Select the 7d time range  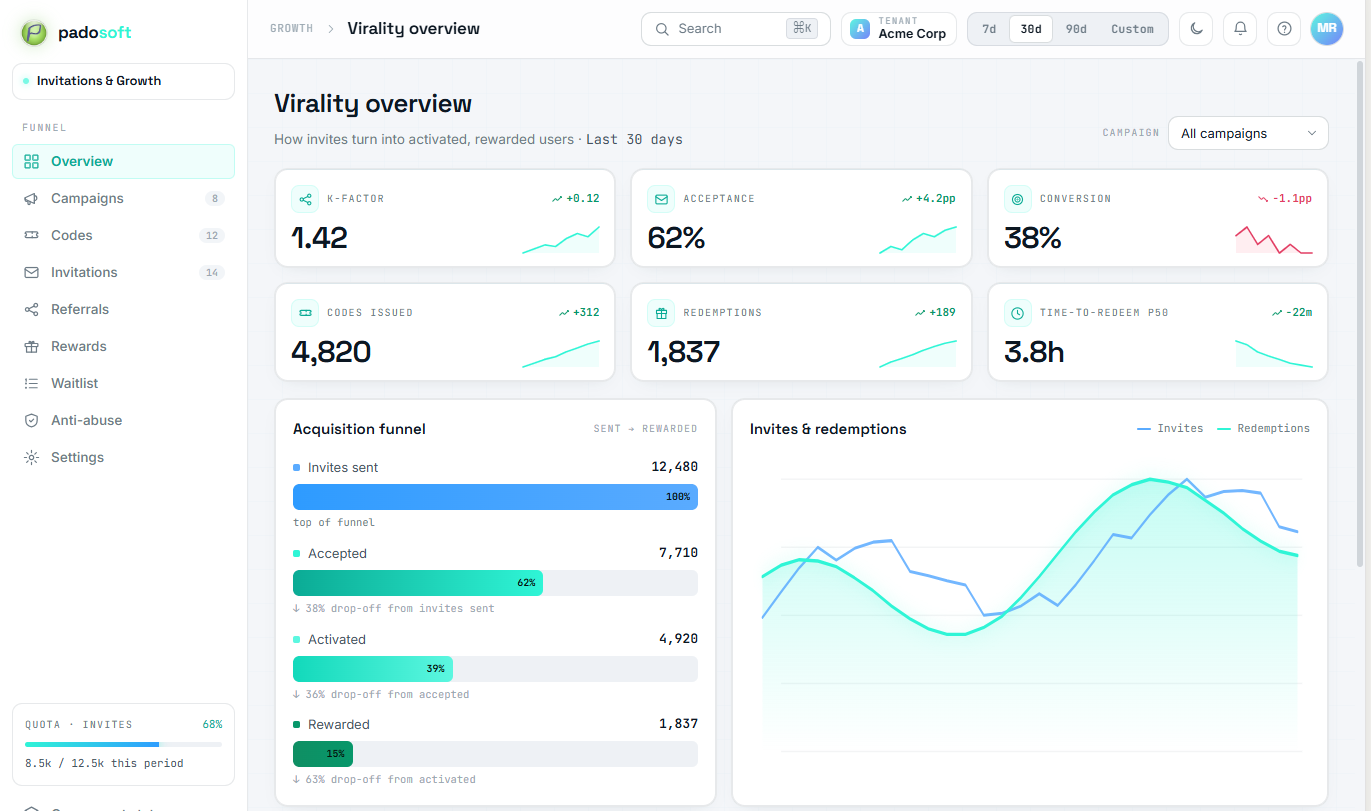[x=989, y=29]
